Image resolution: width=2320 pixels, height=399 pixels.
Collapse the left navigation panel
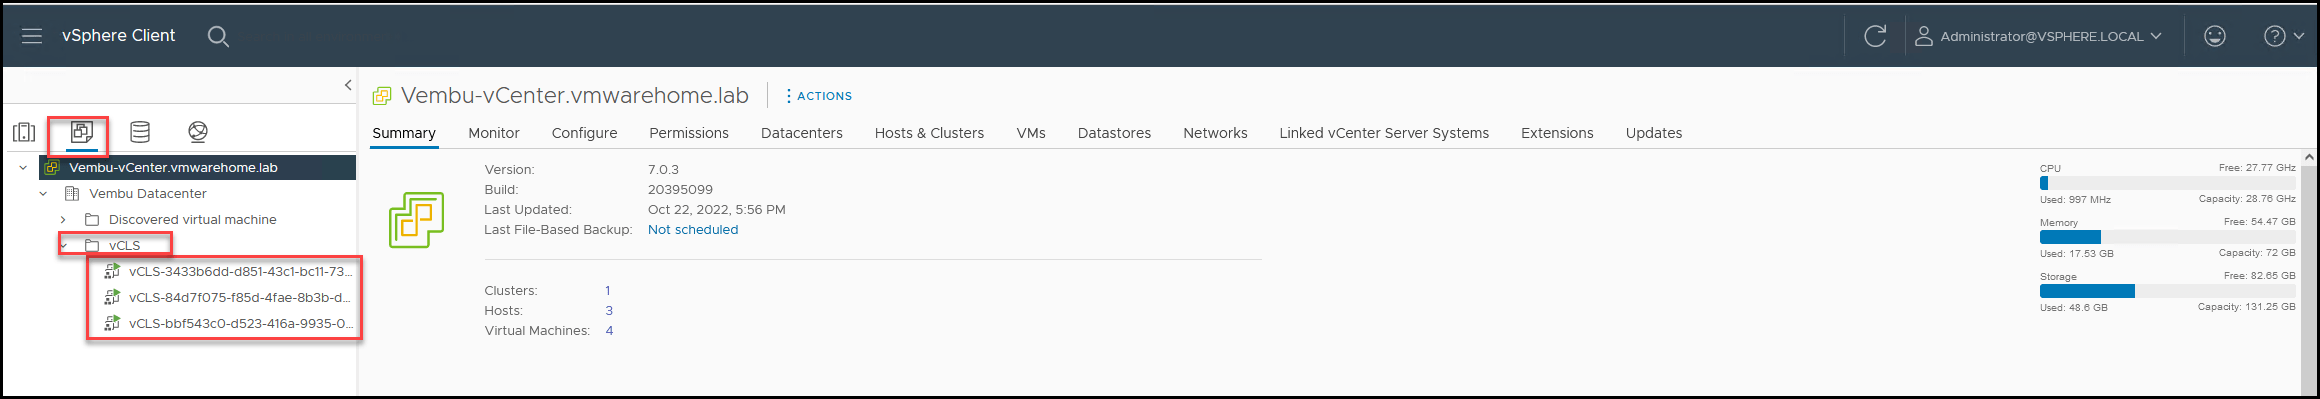click(348, 85)
